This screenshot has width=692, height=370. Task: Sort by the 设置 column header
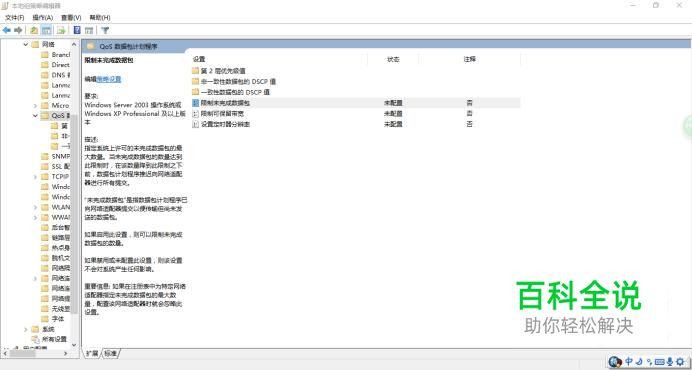click(199, 59)
